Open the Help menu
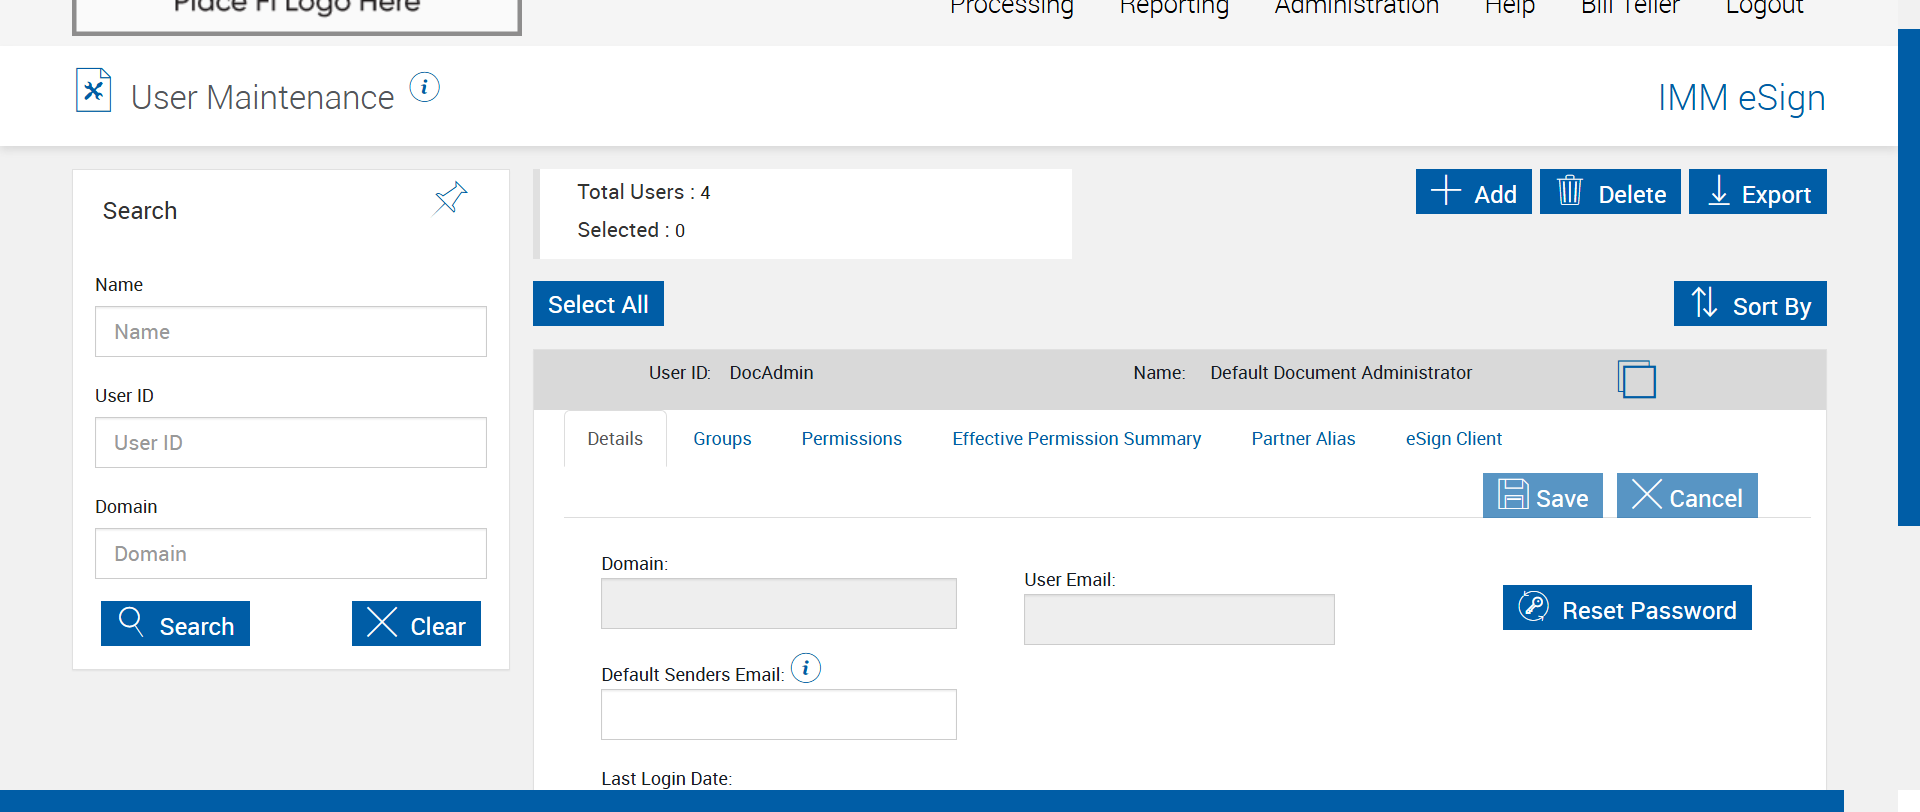Viewport: 1920px width, 812px height. [x=1509, y=8]
